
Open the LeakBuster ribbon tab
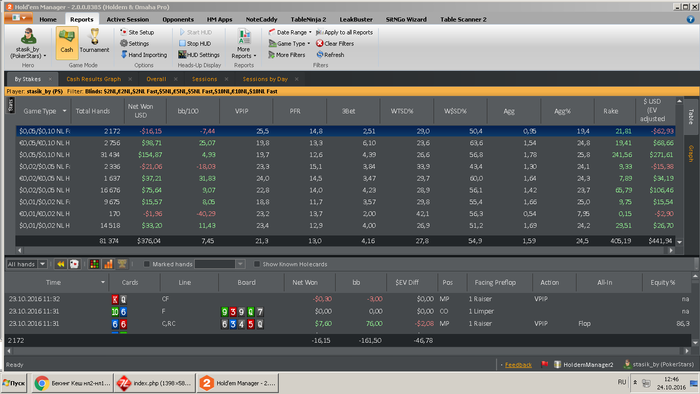356,20
